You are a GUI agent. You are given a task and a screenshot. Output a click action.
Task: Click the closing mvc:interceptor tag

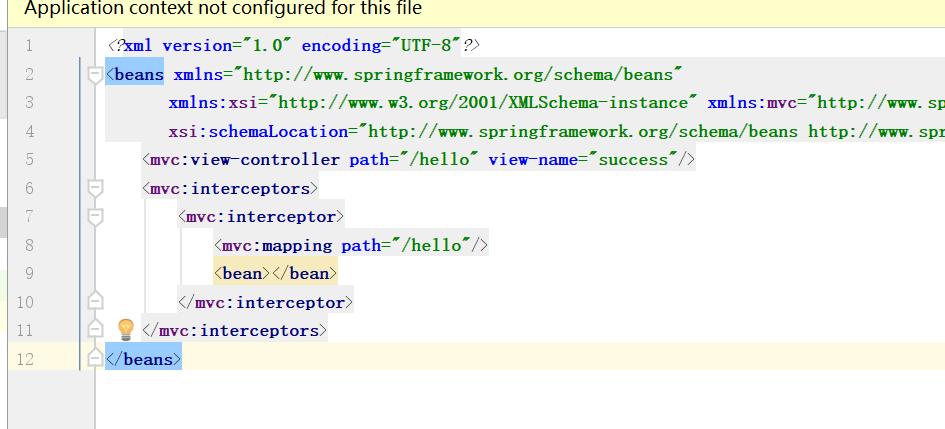point(265,302)
